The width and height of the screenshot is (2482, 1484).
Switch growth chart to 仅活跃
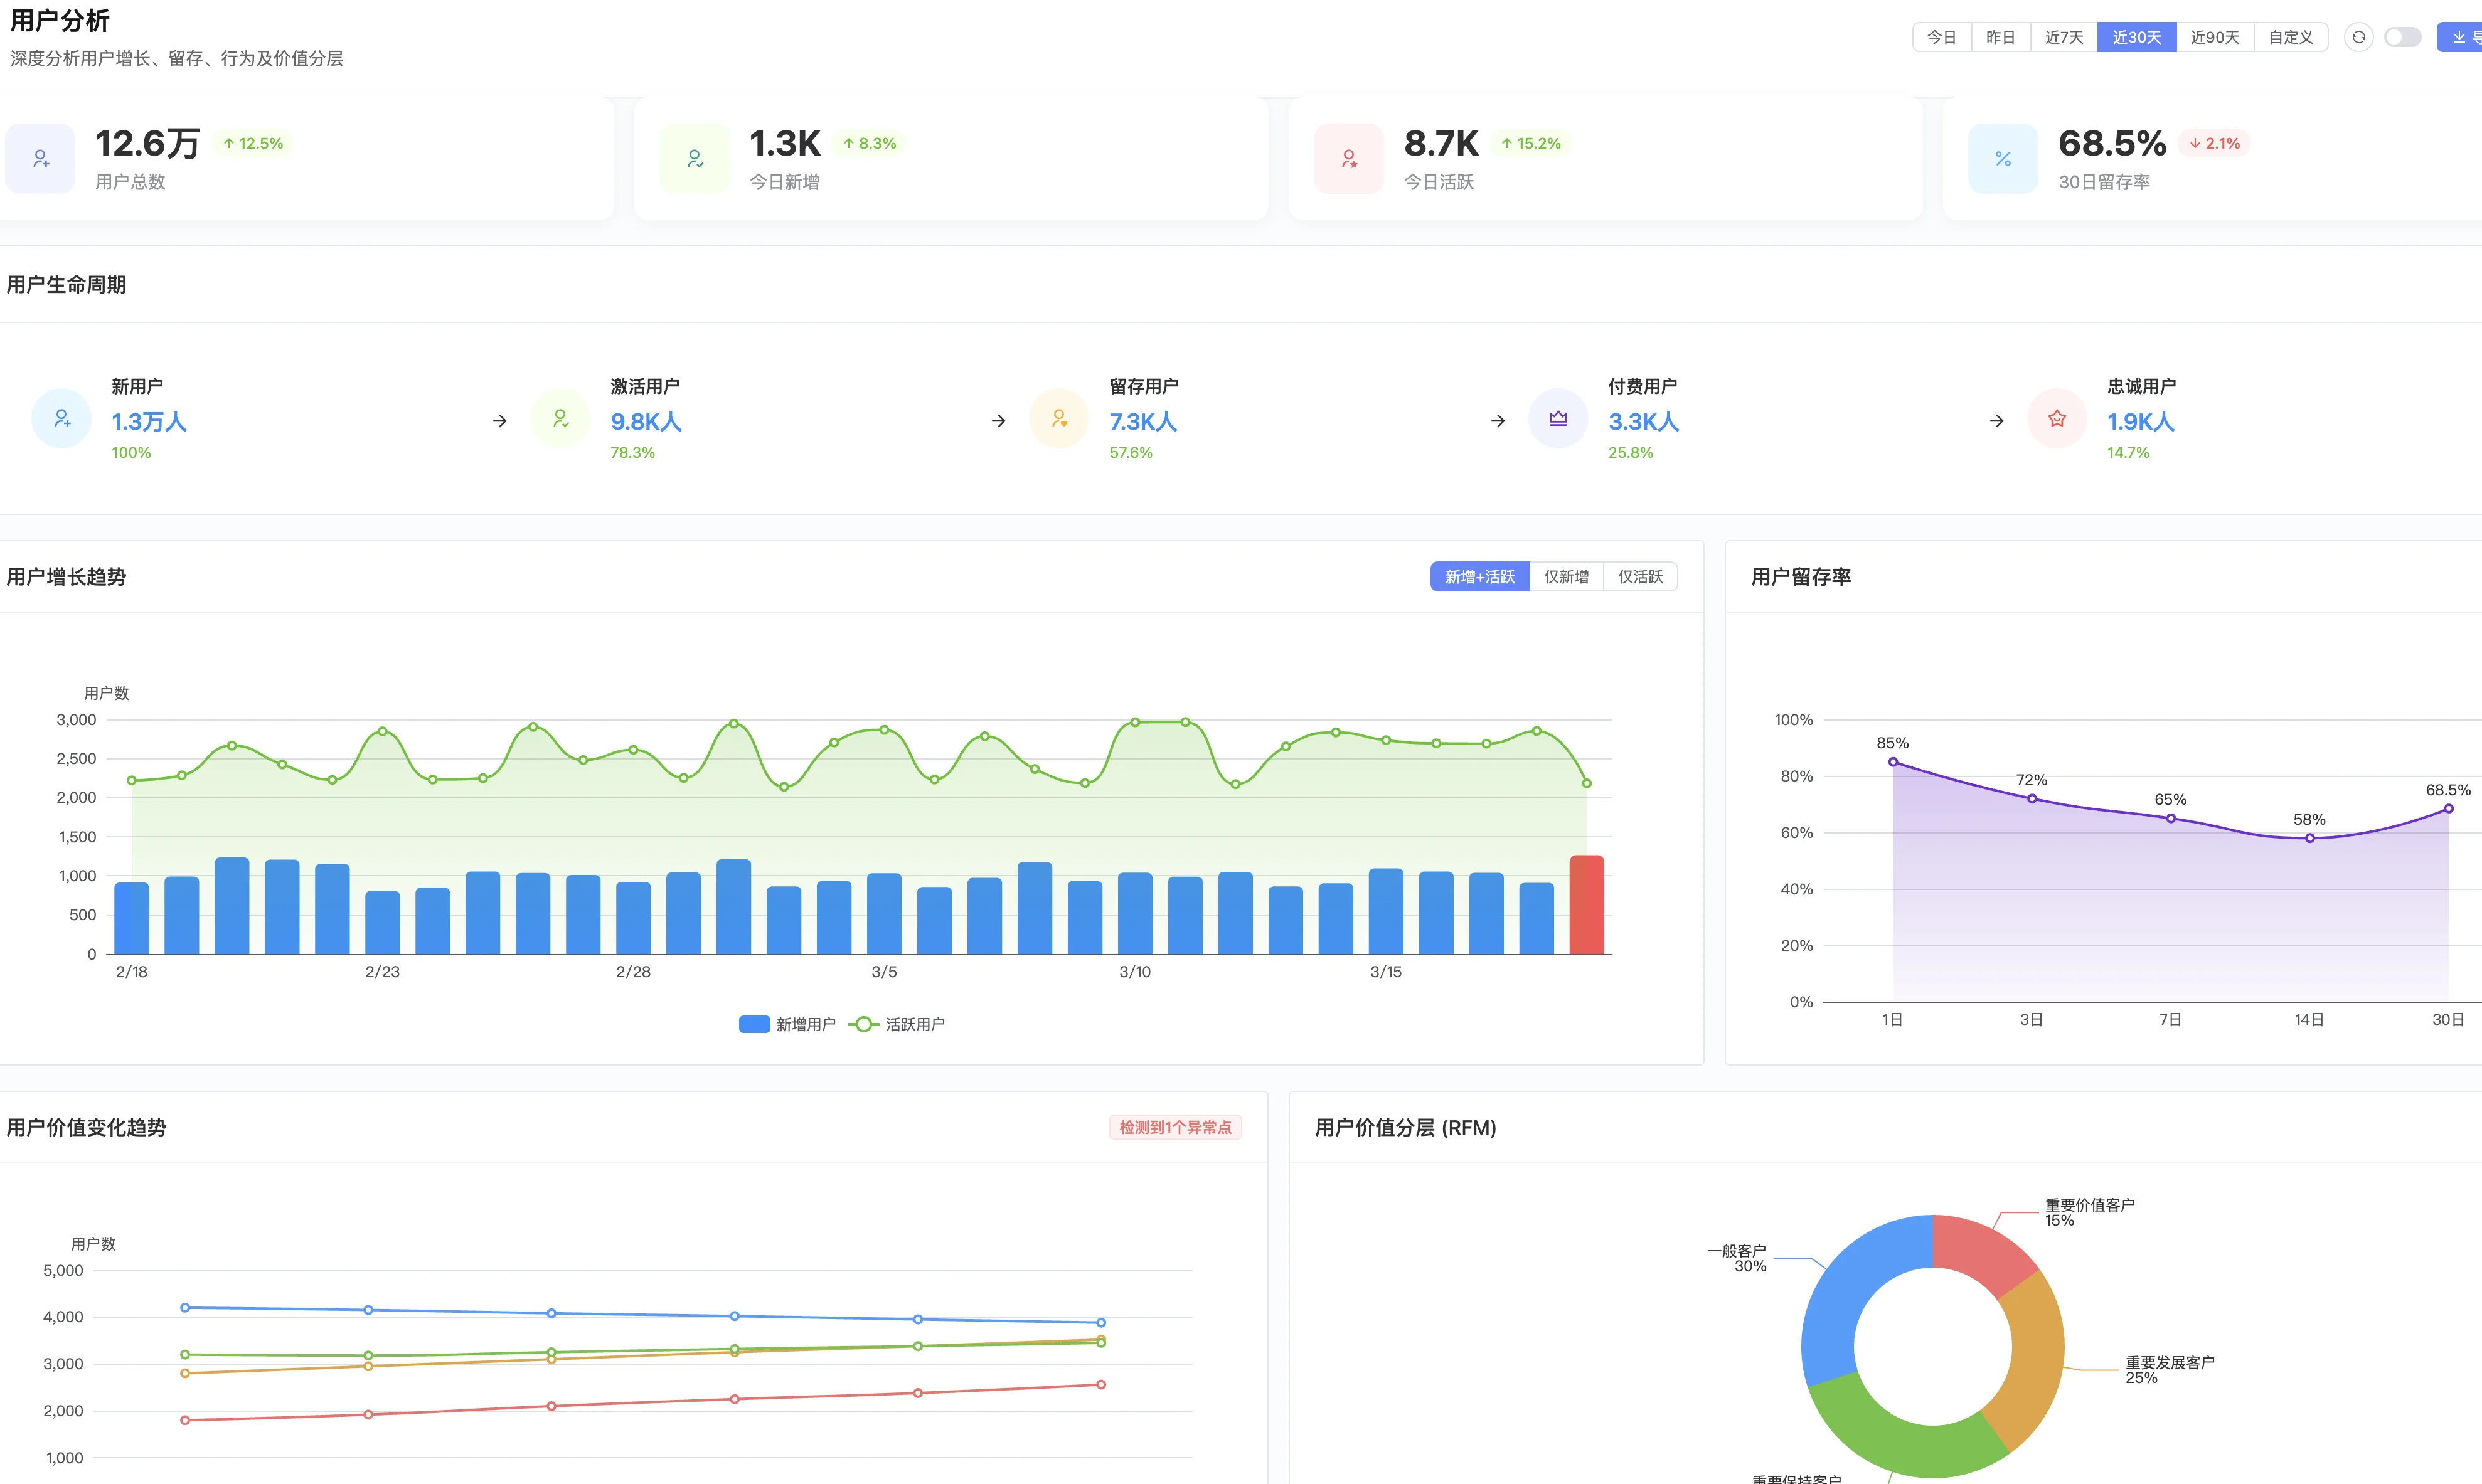(x=1640, y=577)
